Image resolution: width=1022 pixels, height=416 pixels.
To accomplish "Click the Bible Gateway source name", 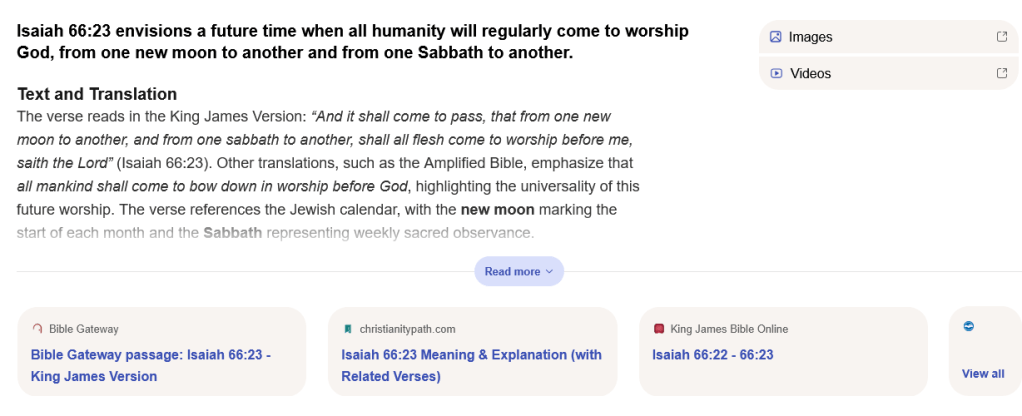I will coord(84,328).
